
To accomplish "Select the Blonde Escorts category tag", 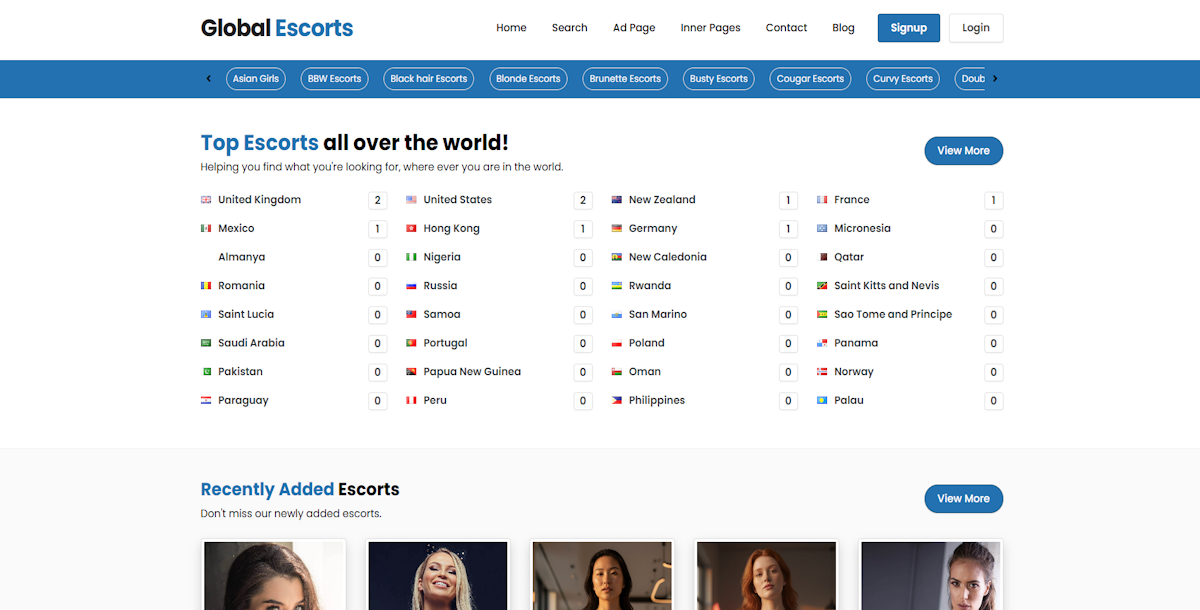I will 528,79.
